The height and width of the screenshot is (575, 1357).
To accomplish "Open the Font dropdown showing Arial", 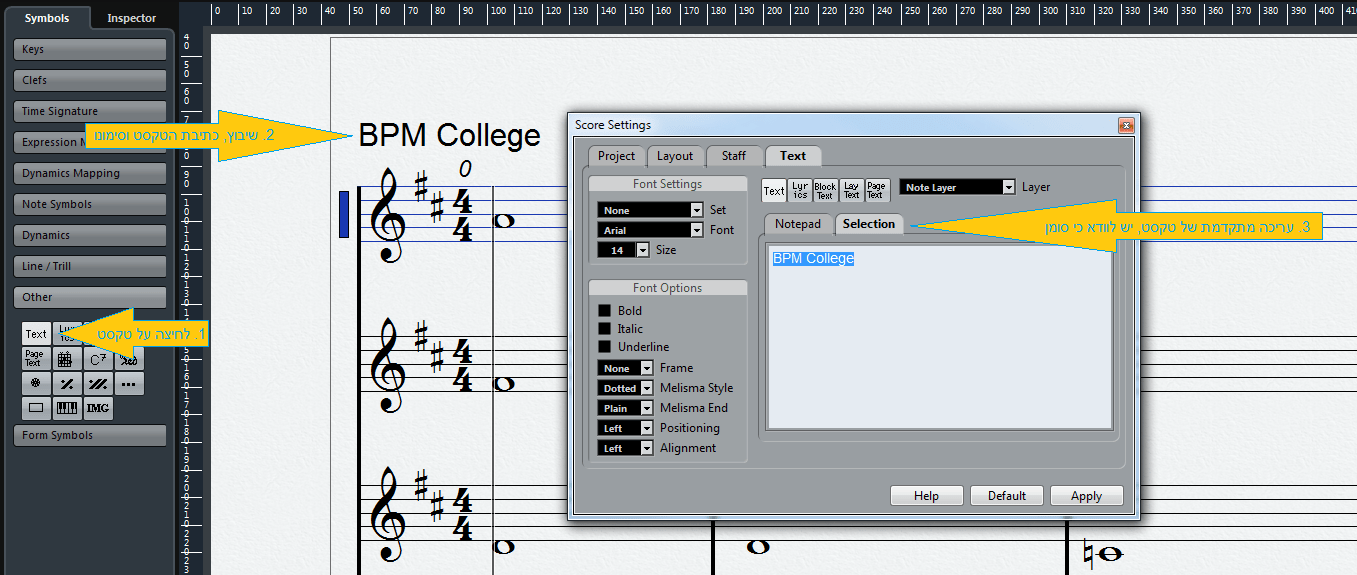I will pyautogui.click(x=650, y=230).
